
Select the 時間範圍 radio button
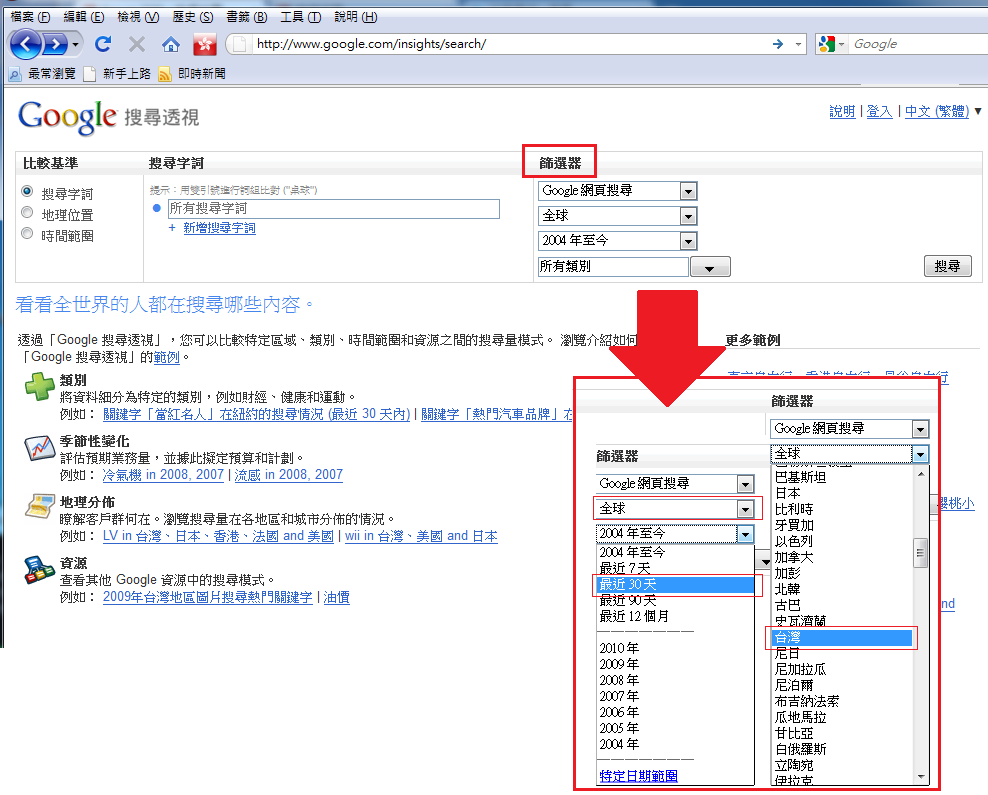coord(28,235)
